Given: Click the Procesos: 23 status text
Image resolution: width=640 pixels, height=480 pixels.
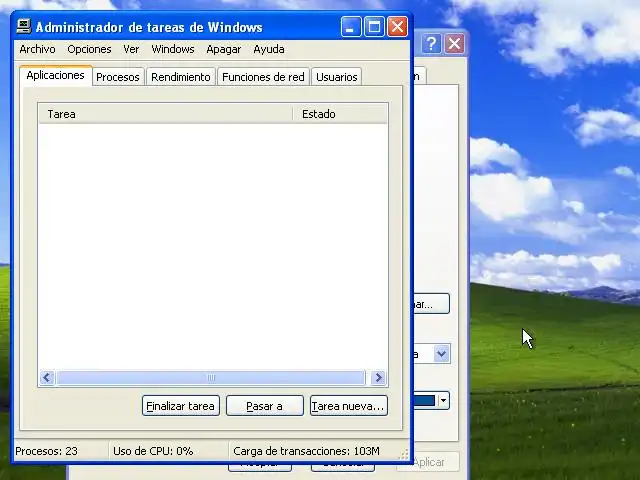Looking at the screenshot, I should click(46, 451).
